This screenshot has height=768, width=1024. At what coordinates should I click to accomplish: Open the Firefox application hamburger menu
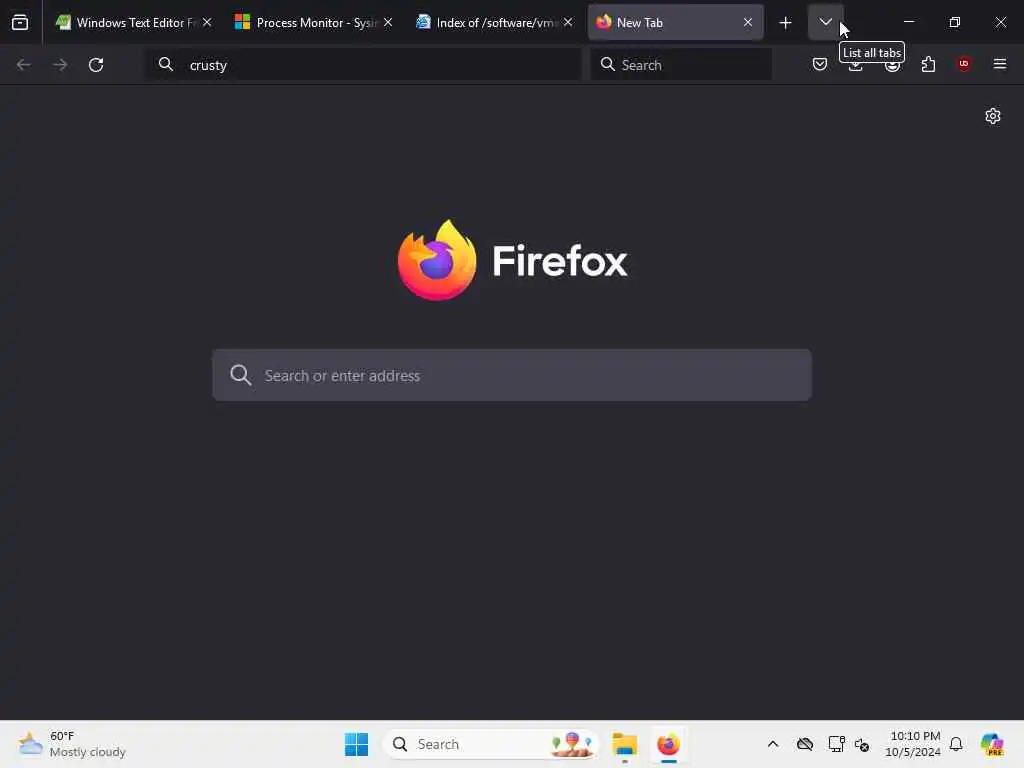tap(1000, 64)
